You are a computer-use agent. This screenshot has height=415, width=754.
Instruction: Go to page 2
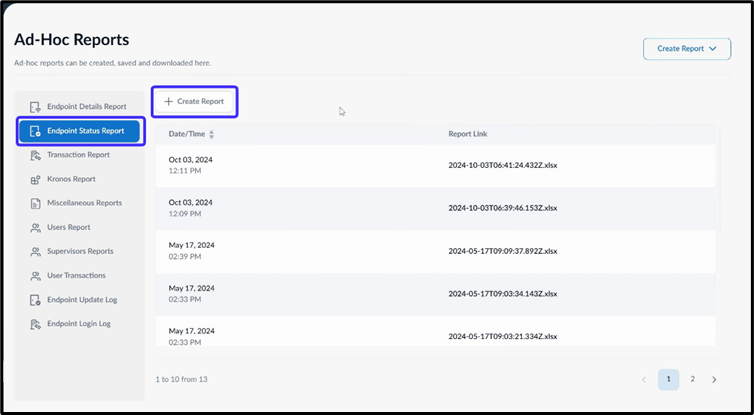[x=692, y=379]
